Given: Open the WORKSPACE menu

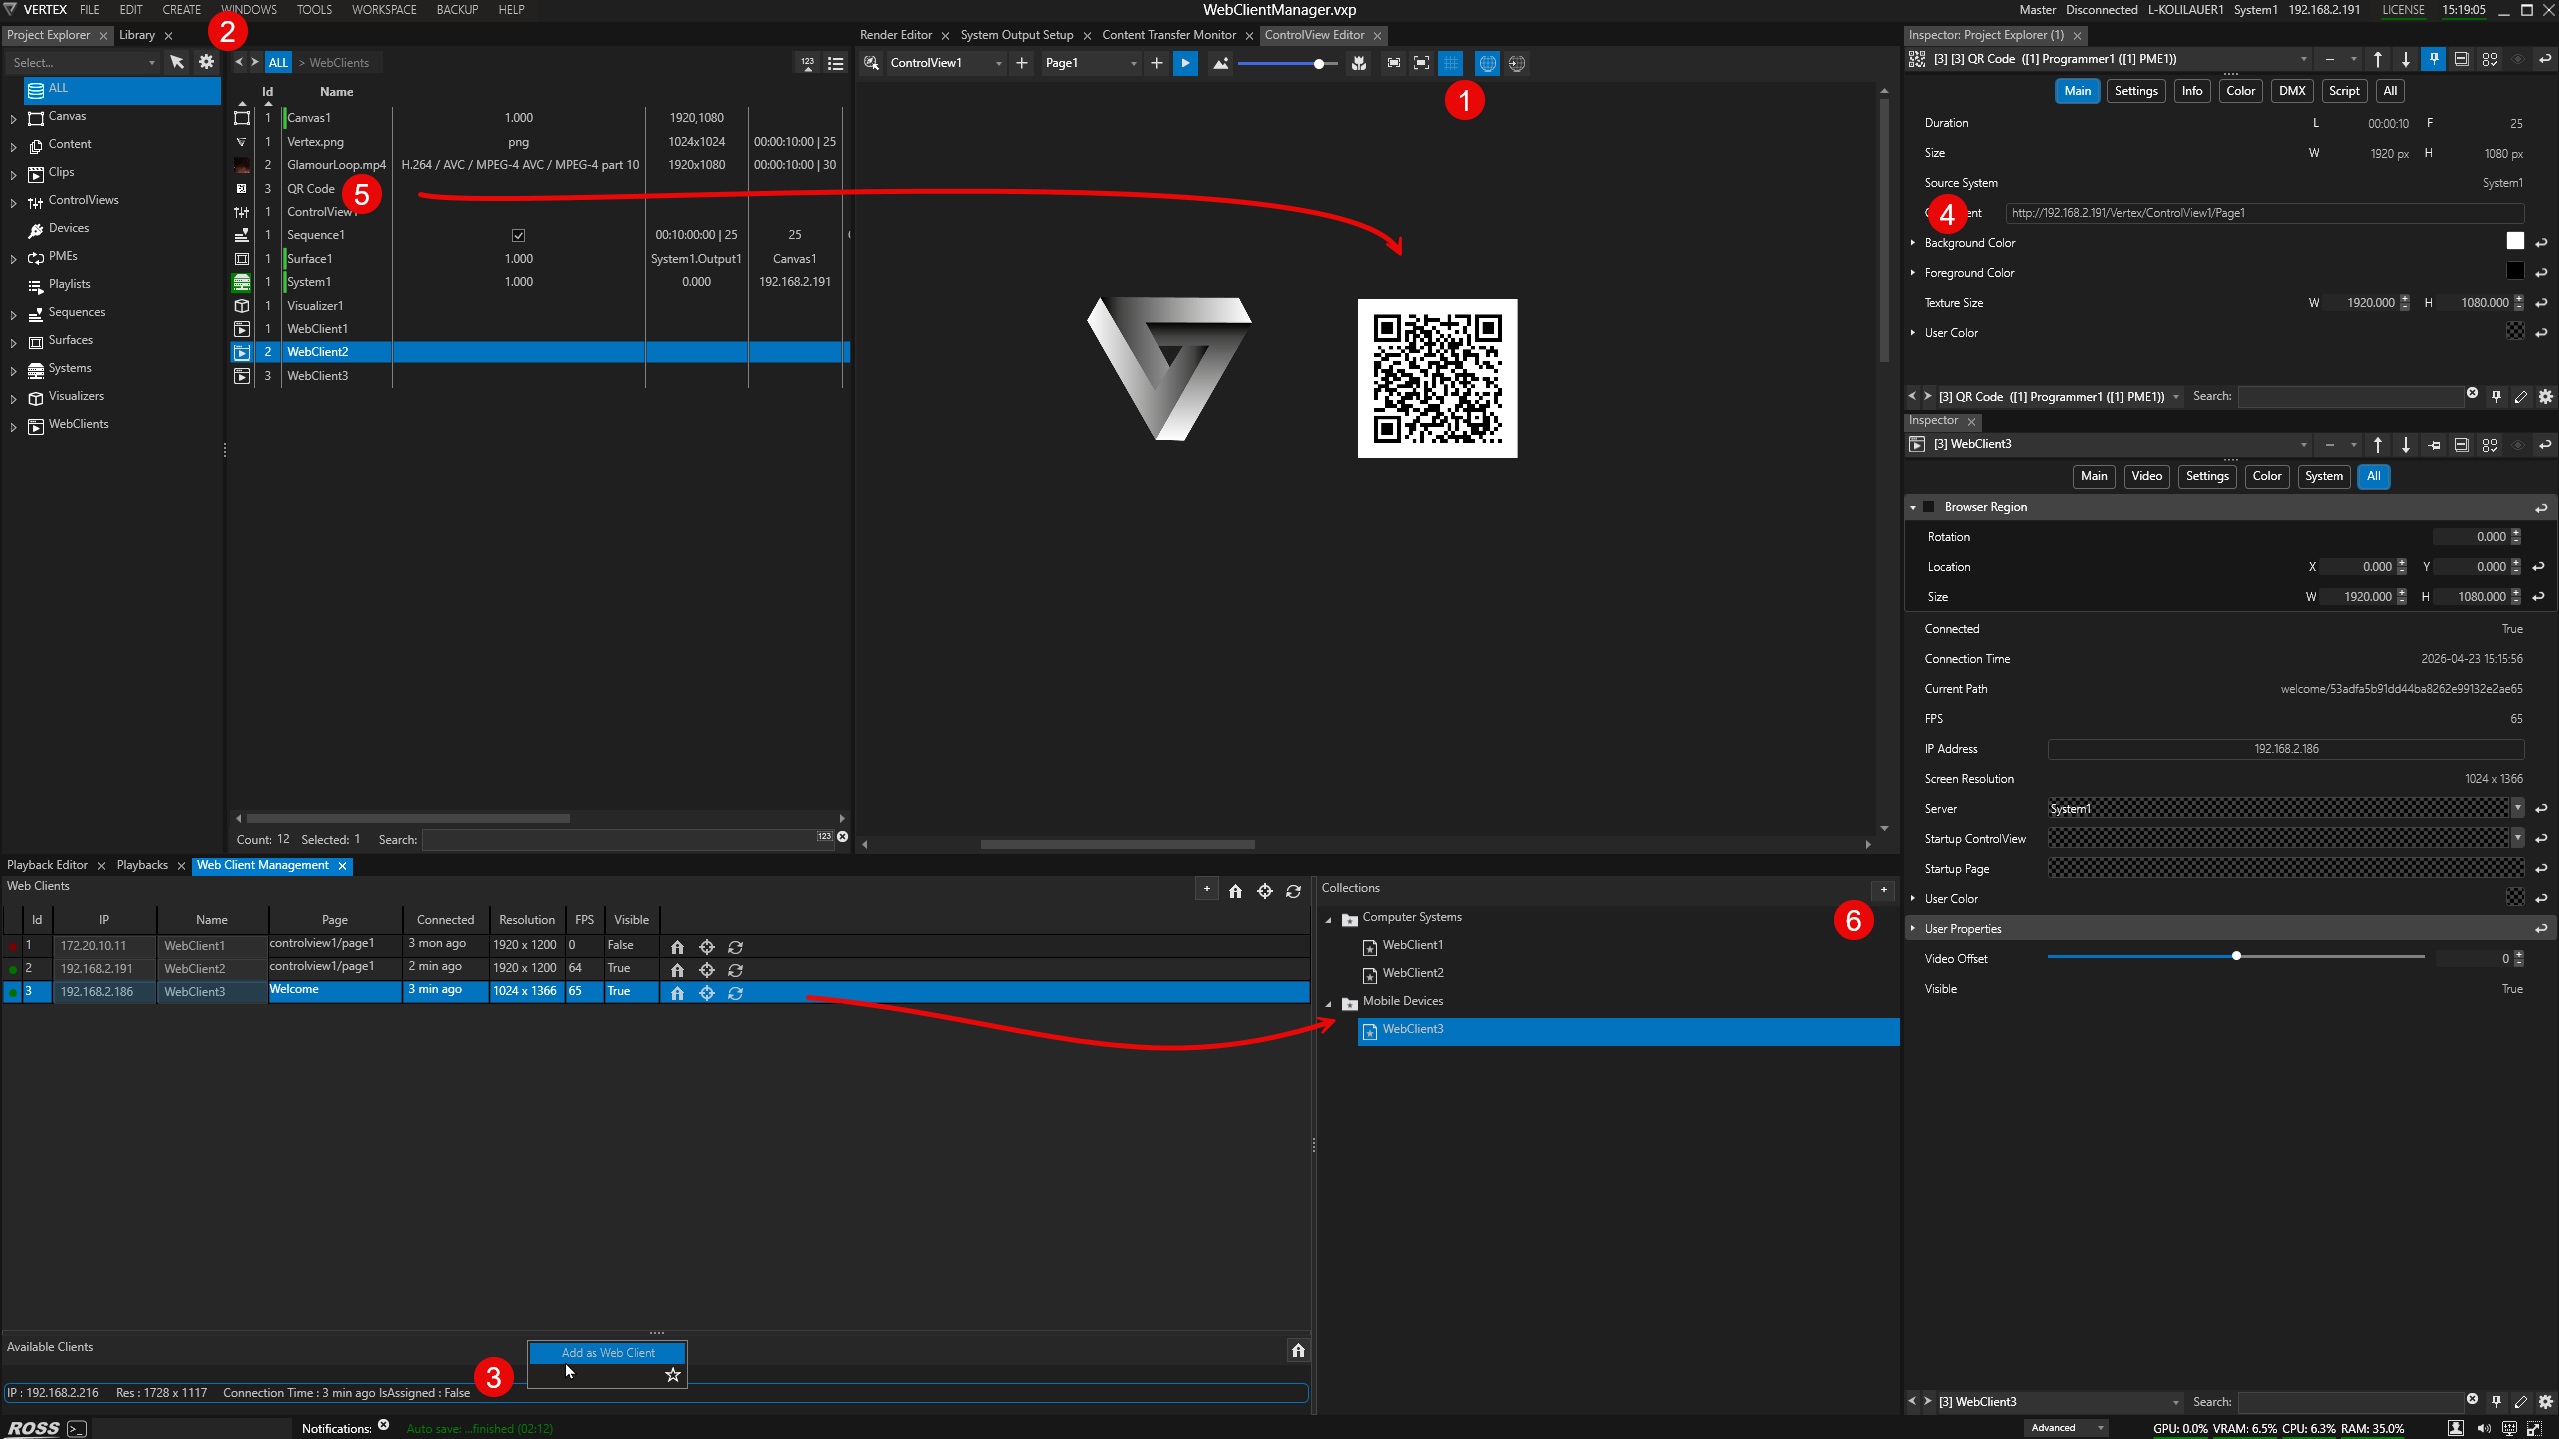Looking at the screenshot, I should click(x=384, y=10).
